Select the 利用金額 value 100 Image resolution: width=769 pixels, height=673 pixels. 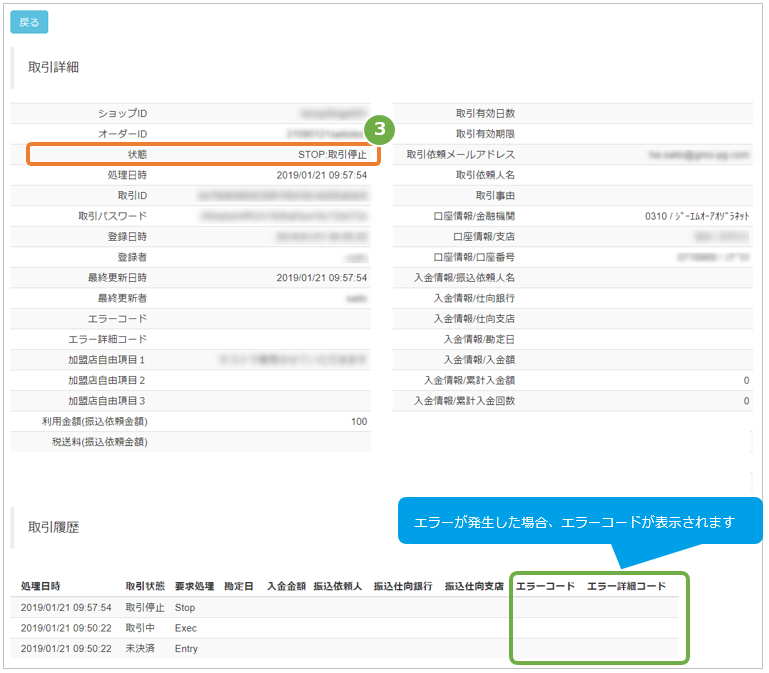(x=359, y=422)
